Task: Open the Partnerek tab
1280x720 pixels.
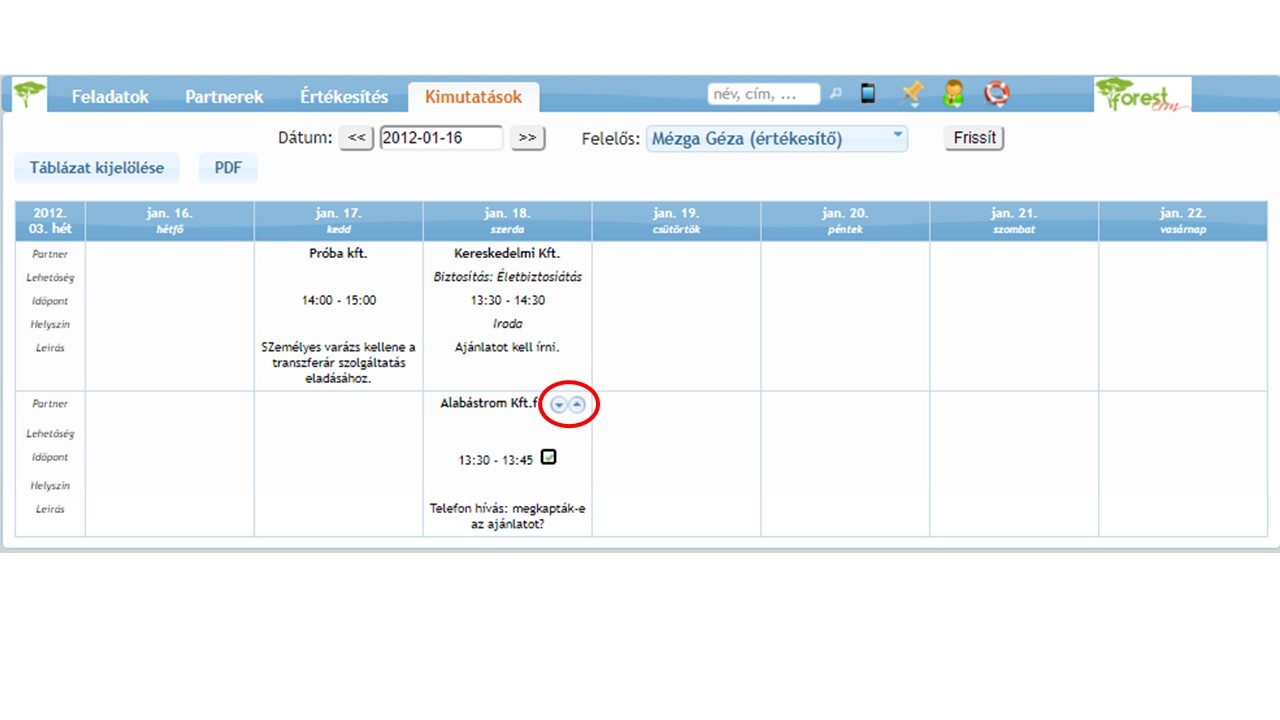Action: 224,97
